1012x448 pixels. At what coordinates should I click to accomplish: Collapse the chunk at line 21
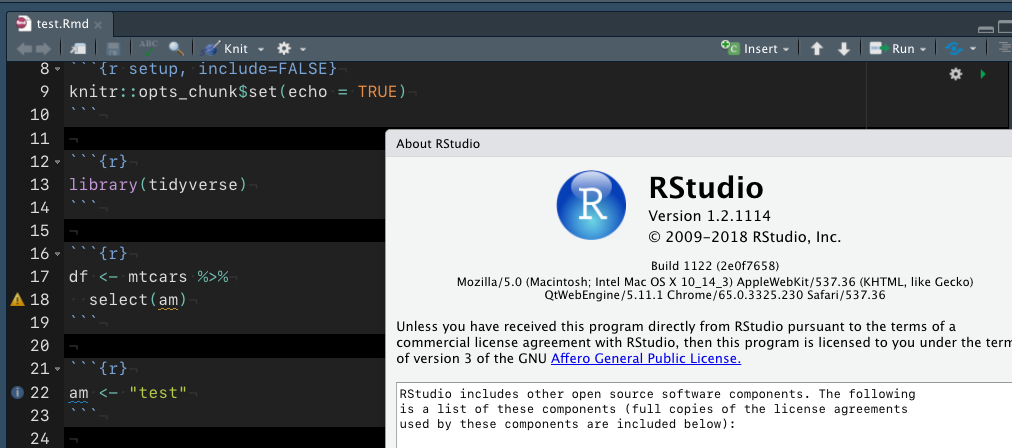(58, 369)
